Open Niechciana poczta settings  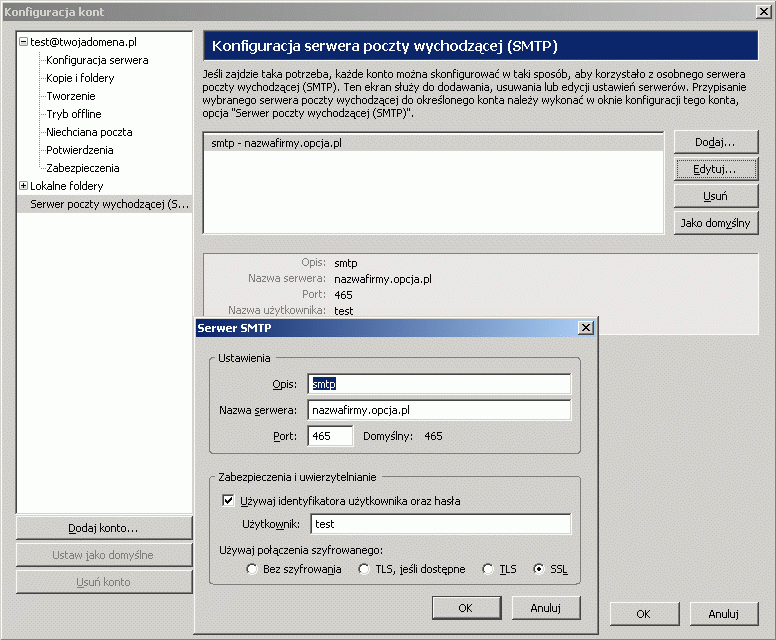(x=89, y=132)
